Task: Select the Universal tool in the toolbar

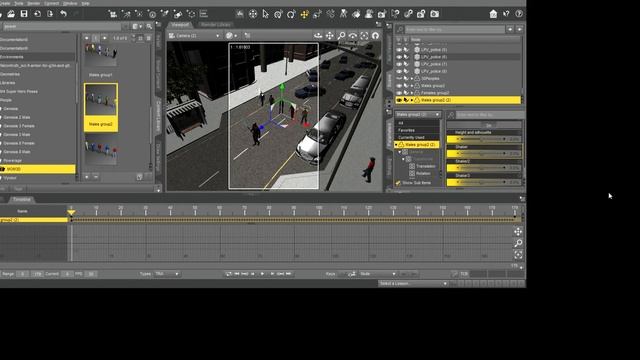Action: (253, 14)
